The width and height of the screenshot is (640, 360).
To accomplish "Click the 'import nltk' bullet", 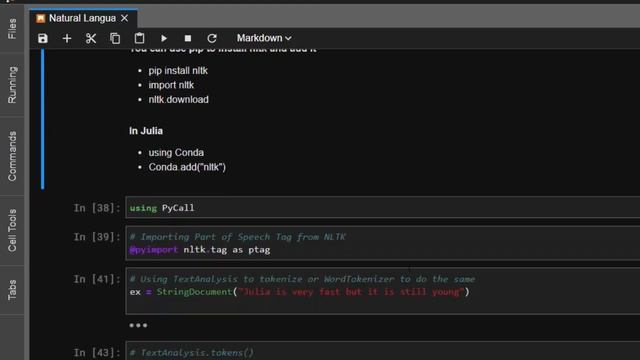I will [171, 85].
